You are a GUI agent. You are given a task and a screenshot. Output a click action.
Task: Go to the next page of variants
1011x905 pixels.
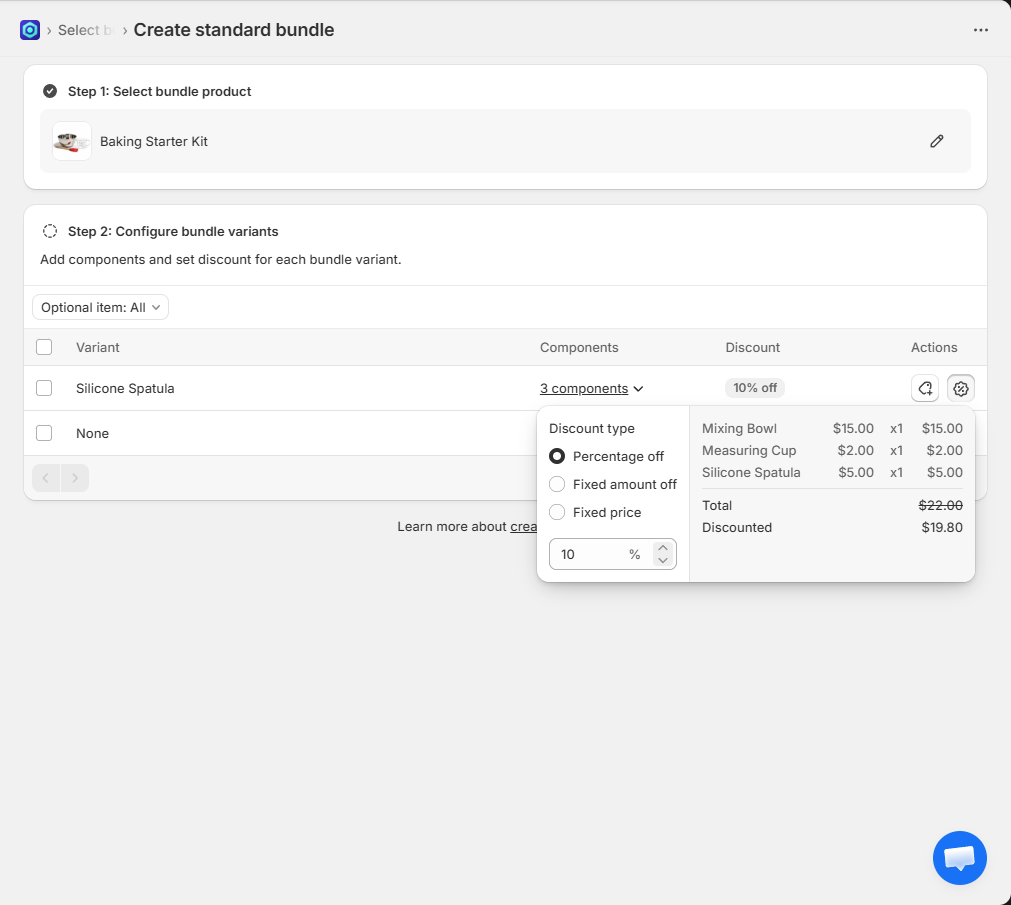pos(75,478)
